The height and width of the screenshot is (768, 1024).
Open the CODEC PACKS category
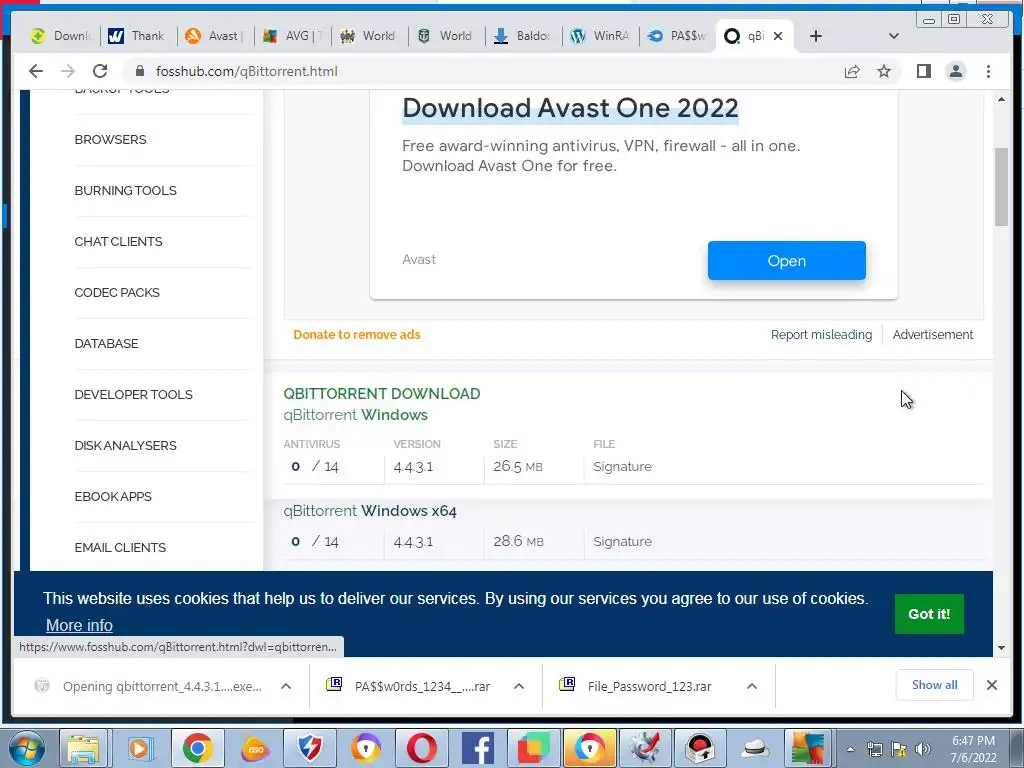pos(117,293)
